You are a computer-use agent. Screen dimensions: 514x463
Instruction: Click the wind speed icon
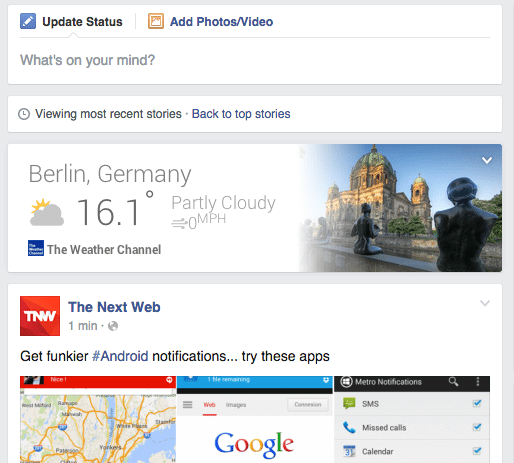[x=179, y=223]
